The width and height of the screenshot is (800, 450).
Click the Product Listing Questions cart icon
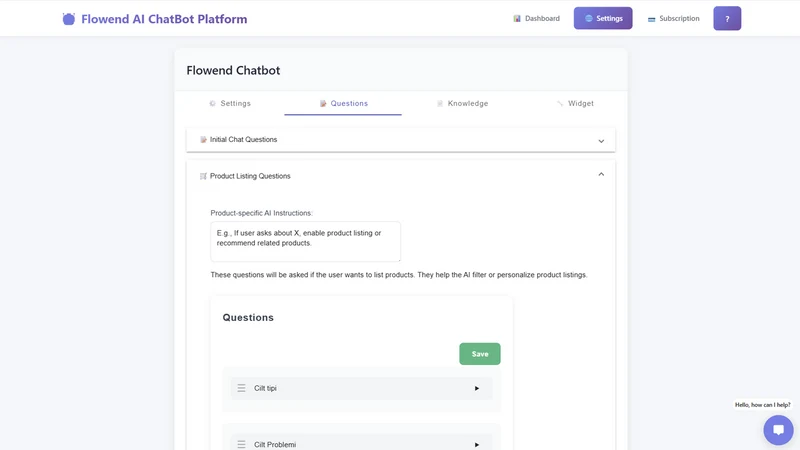point(203,176)
